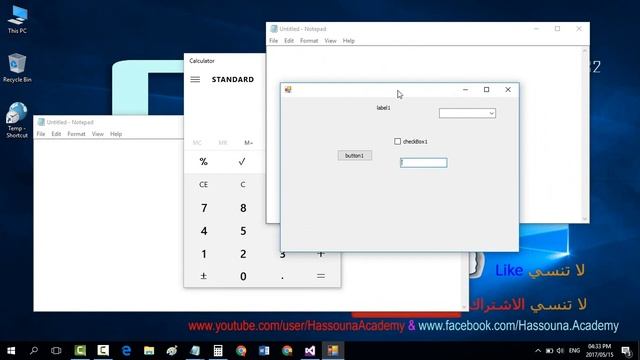Switch to Notepad via its taskbar icon
This screenshot has width=640, height=360.
195,351
